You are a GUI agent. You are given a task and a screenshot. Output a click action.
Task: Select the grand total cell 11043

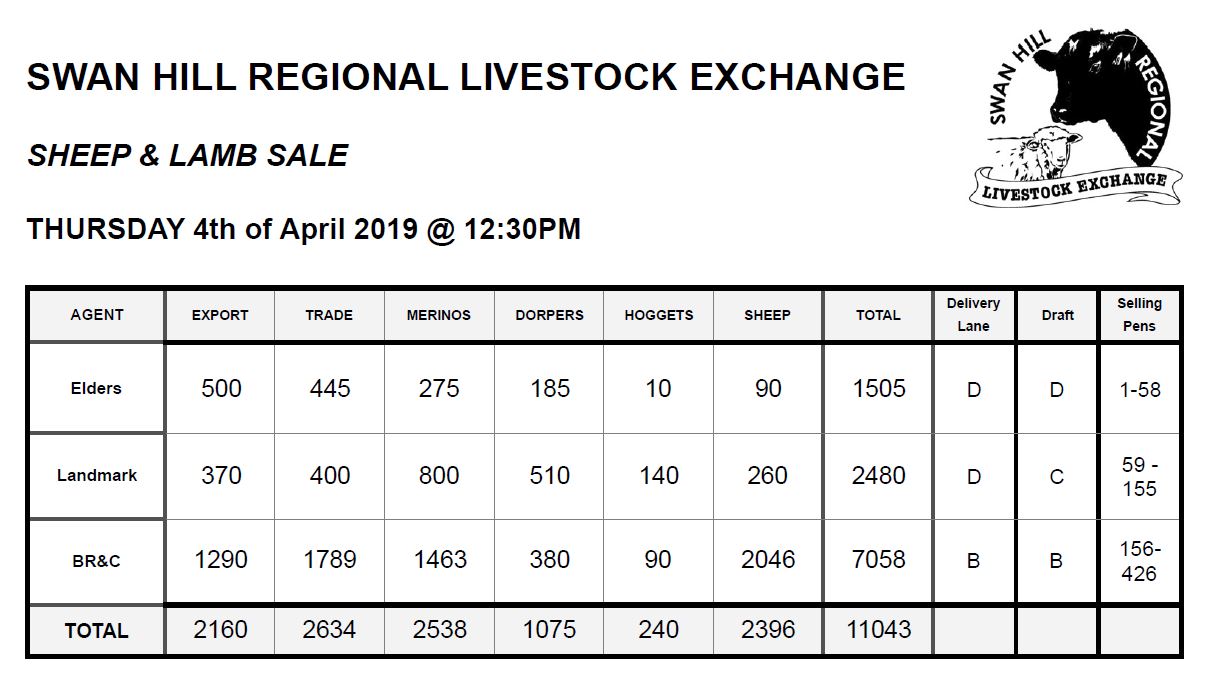pos(878,630)
